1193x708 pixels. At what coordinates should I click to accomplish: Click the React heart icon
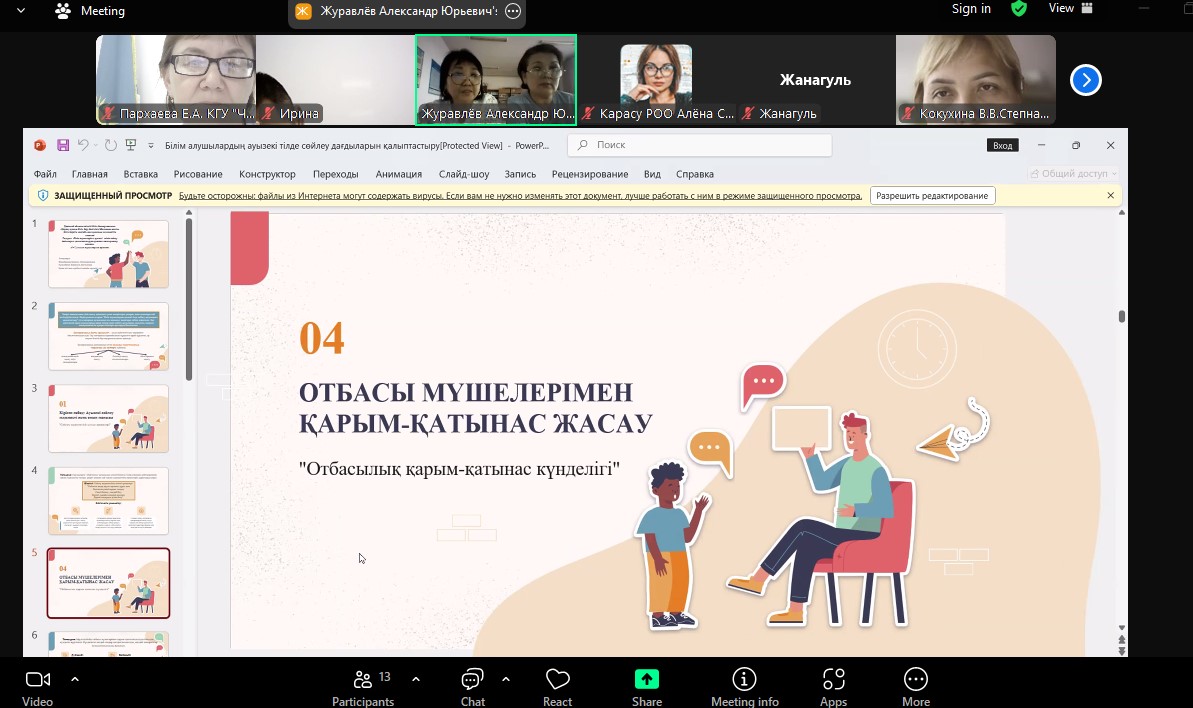[557, 685]
